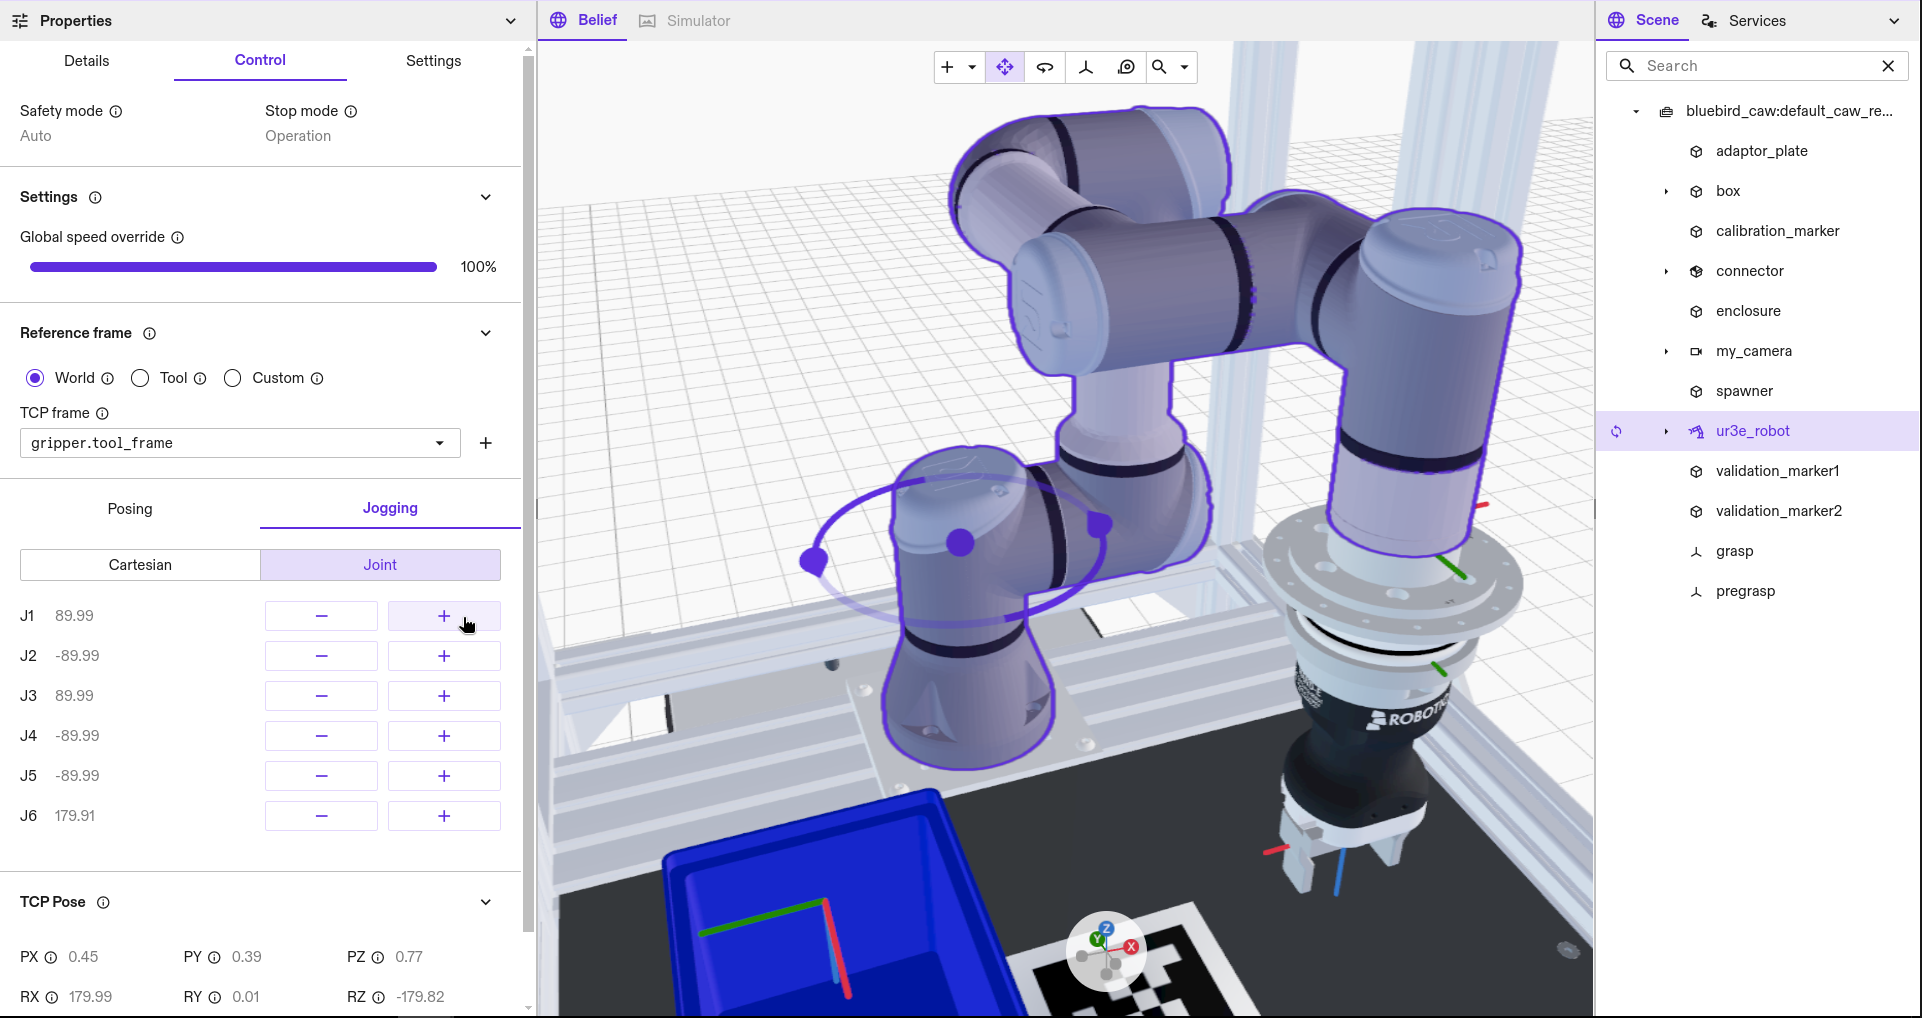Select the Custom reference frame radio button
Image resolution: width=1922 pixels, height=1018 pixels.
233,378
